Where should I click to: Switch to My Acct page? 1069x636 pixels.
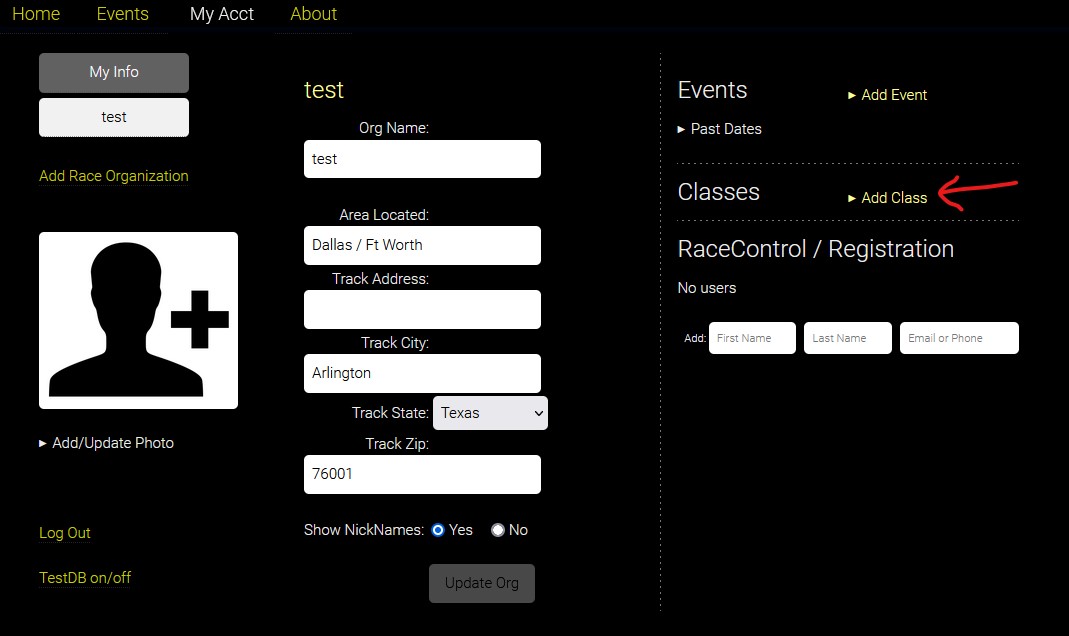coord(222,14)
